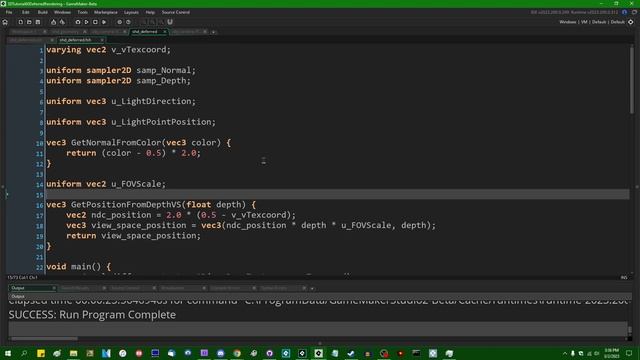Click 'samp_Depth' on line 4
The image size is (640, 360).
coord(161,81)
